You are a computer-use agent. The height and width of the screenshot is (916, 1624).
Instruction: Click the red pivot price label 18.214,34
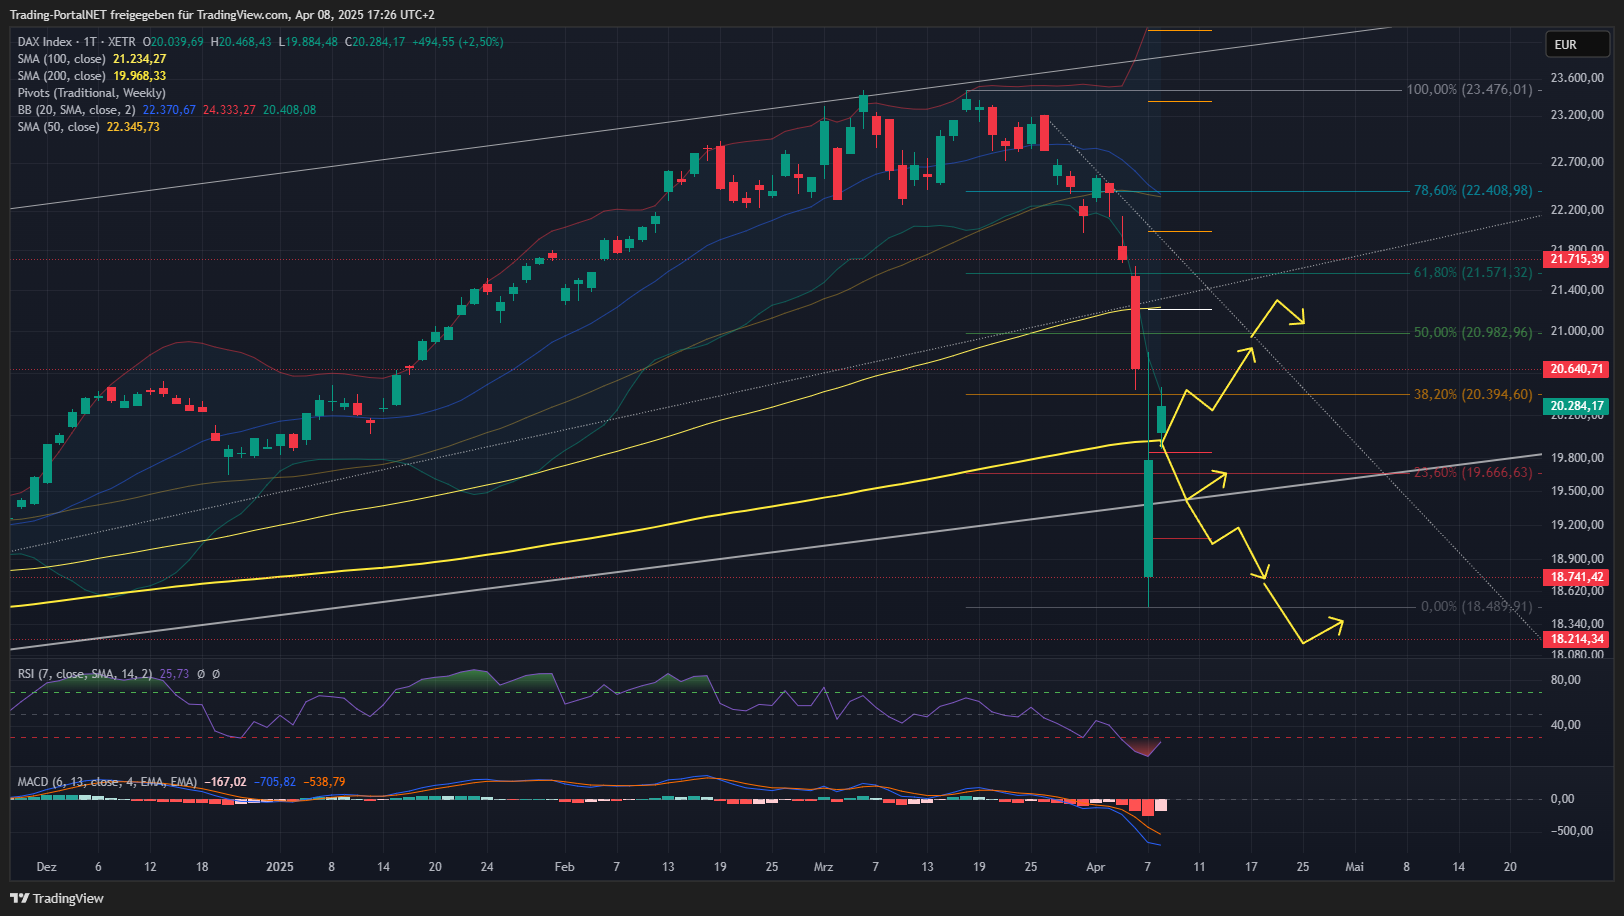(1577, 639)
